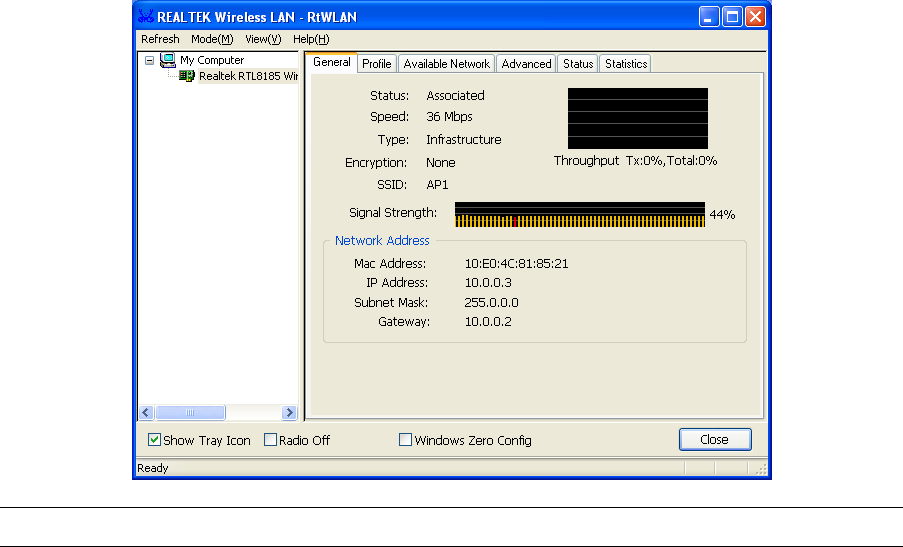Uncheck Show Tray Icon checkbox
903x547 pixels.
[x=154, y=440]
